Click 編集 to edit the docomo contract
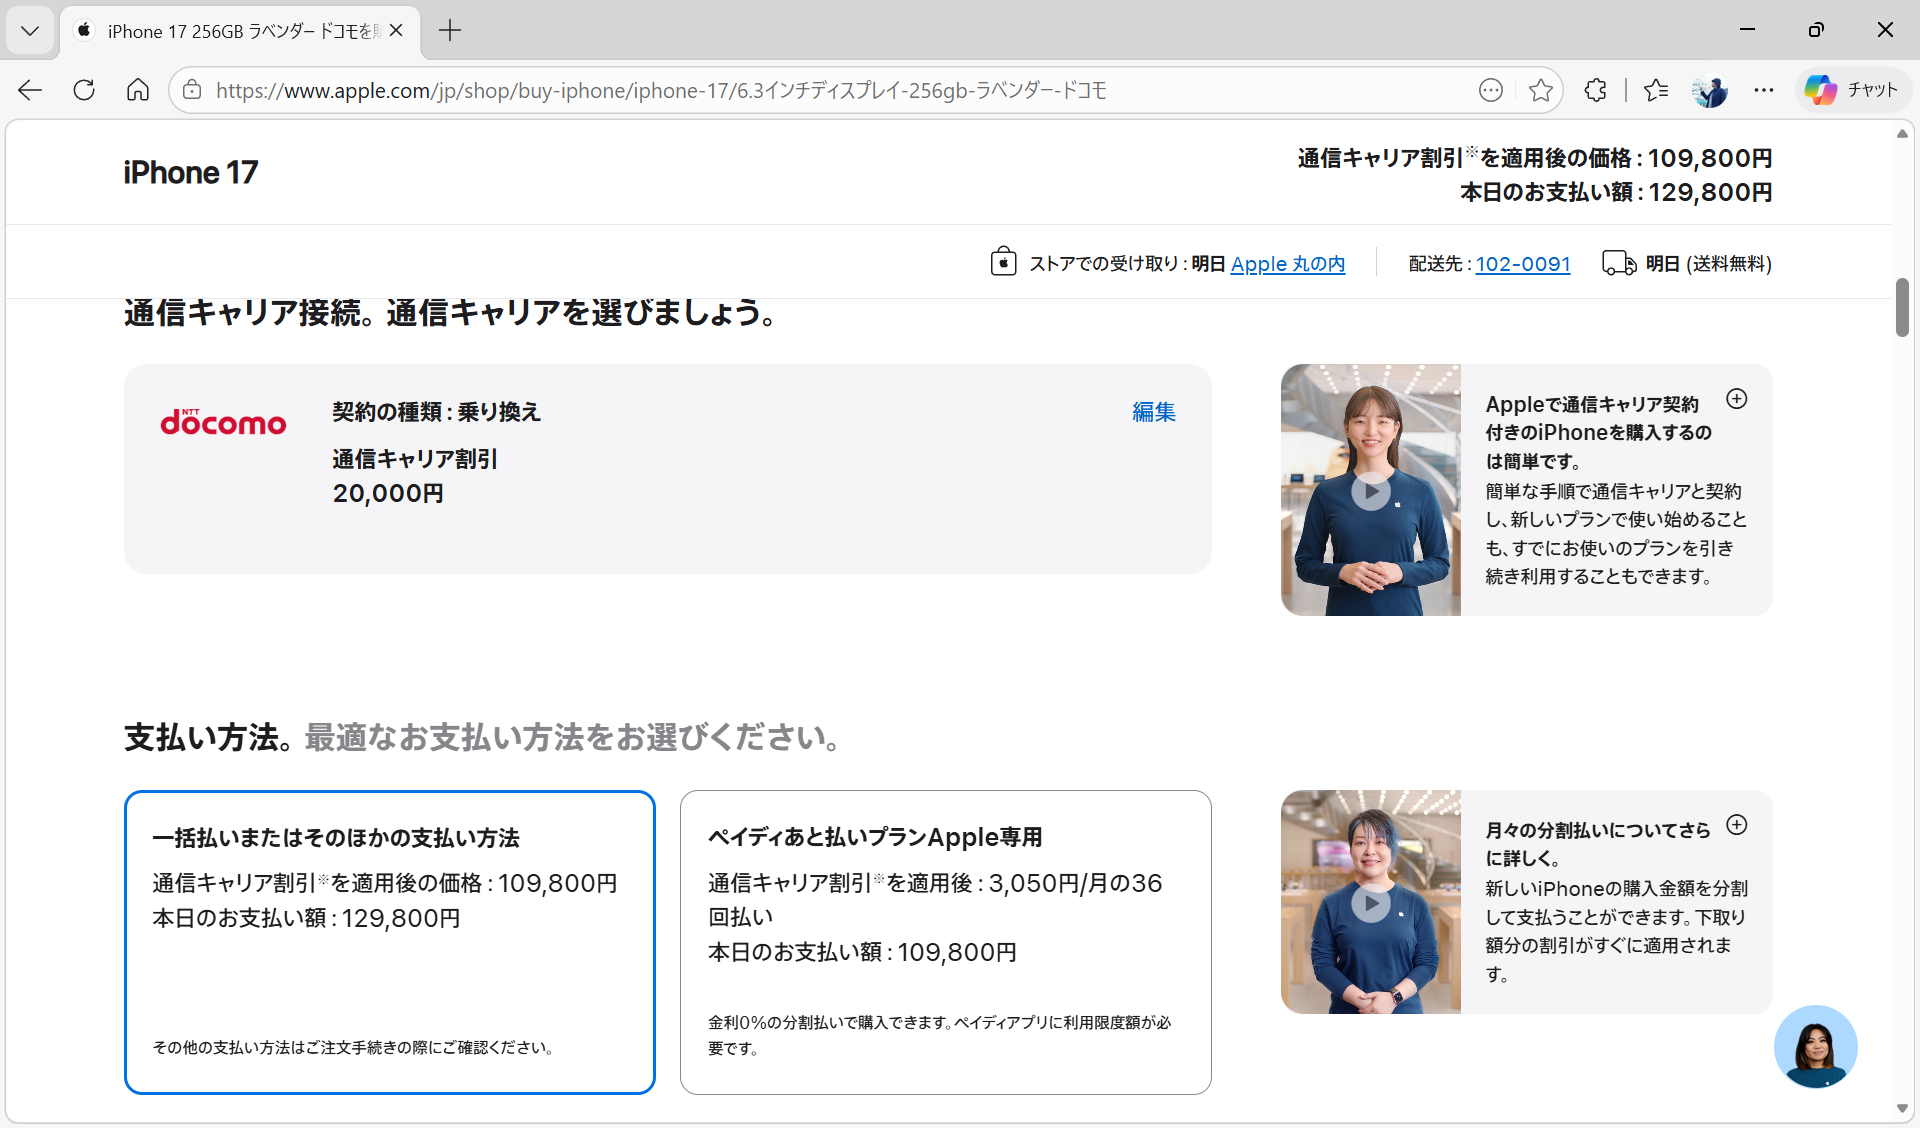This screenshot has height=1128, width=1920. click(1153, 411)
